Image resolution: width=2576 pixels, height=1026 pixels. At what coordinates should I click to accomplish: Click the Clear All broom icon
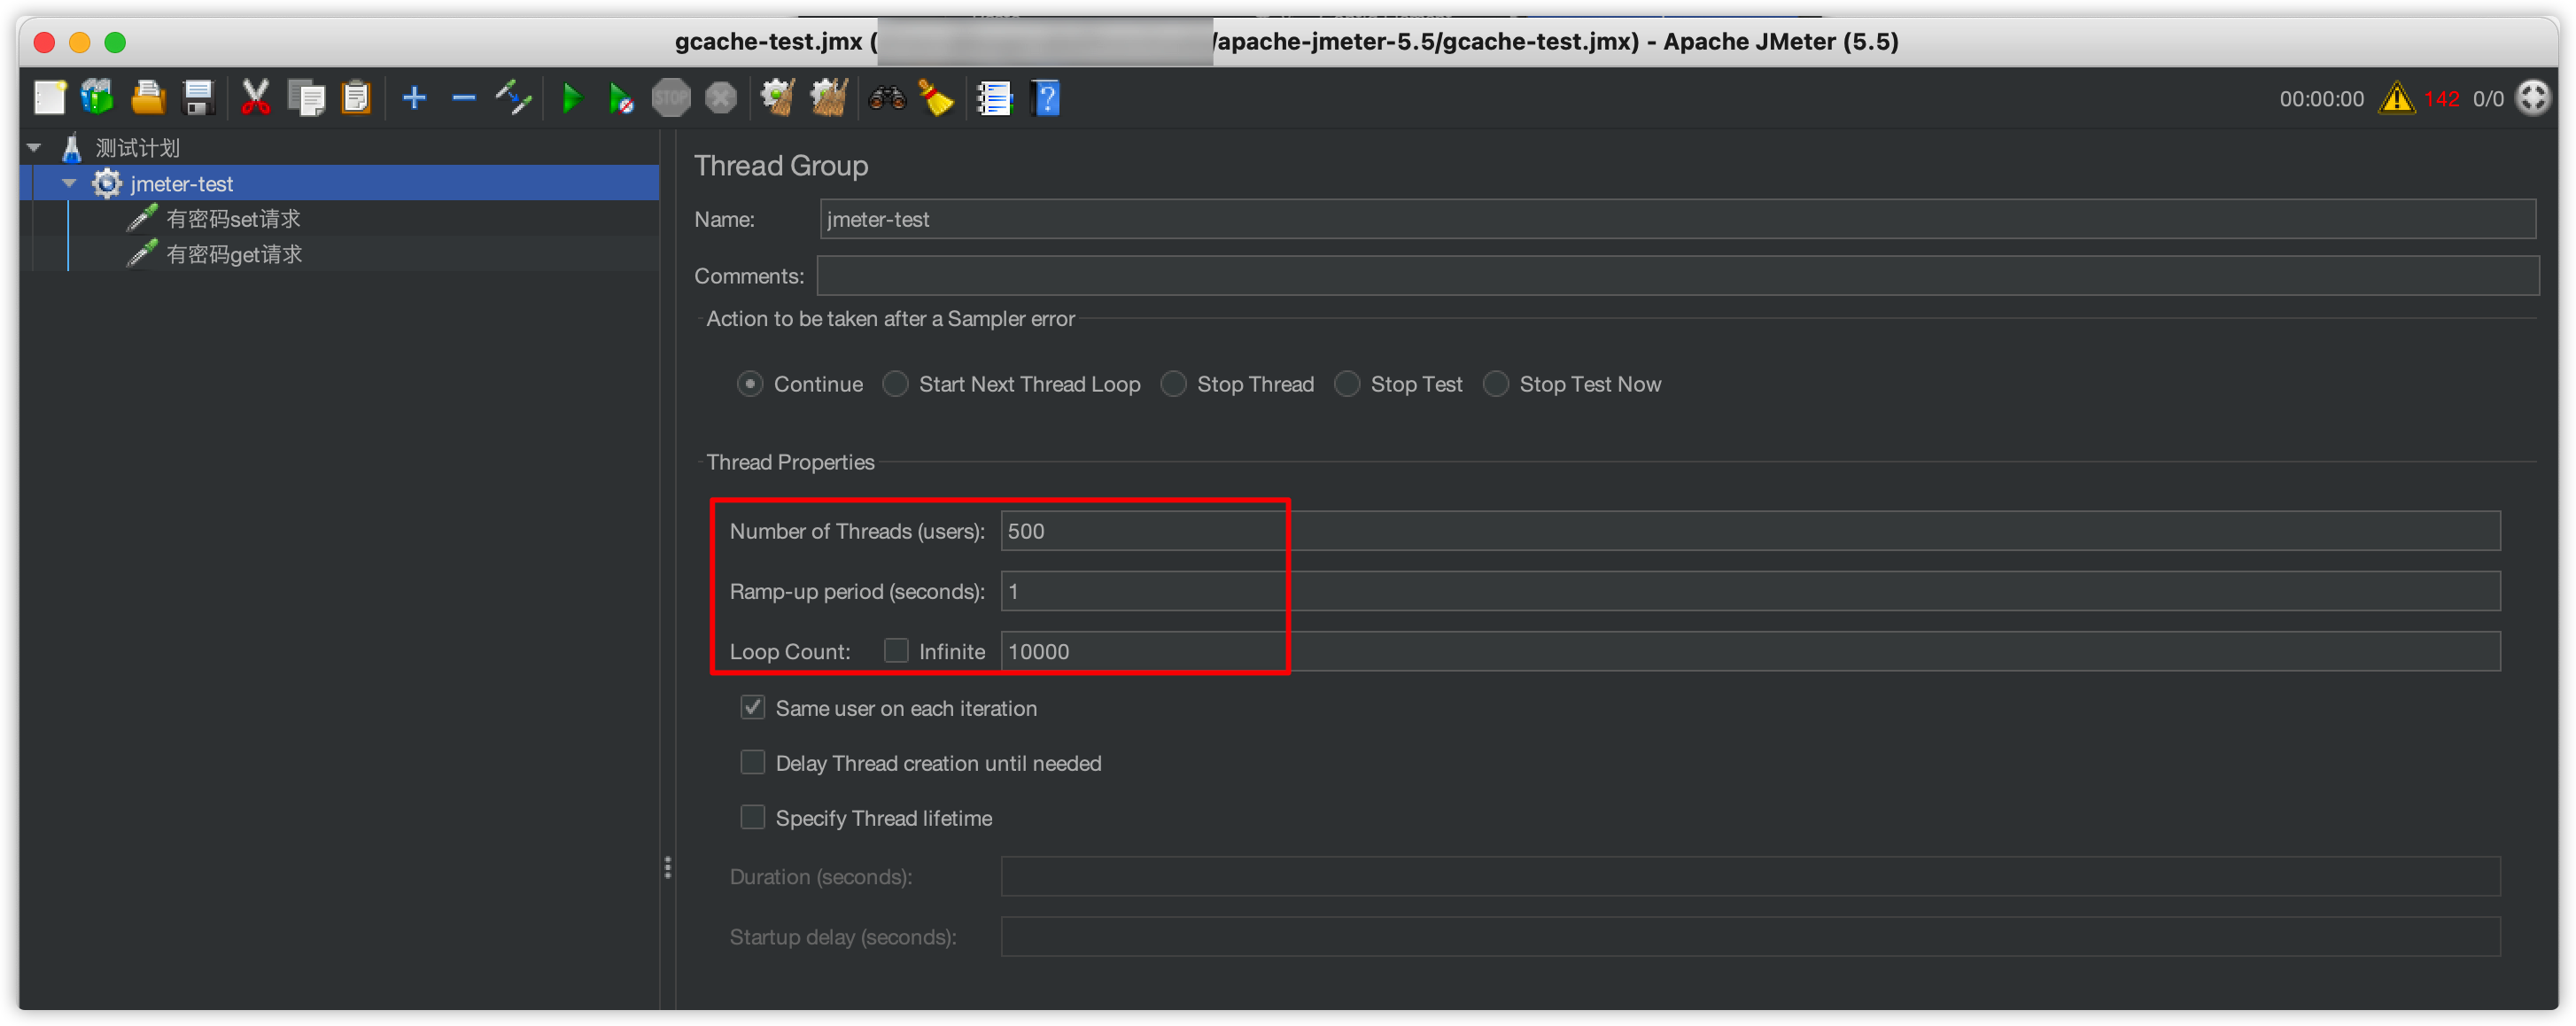pos(829,98)
